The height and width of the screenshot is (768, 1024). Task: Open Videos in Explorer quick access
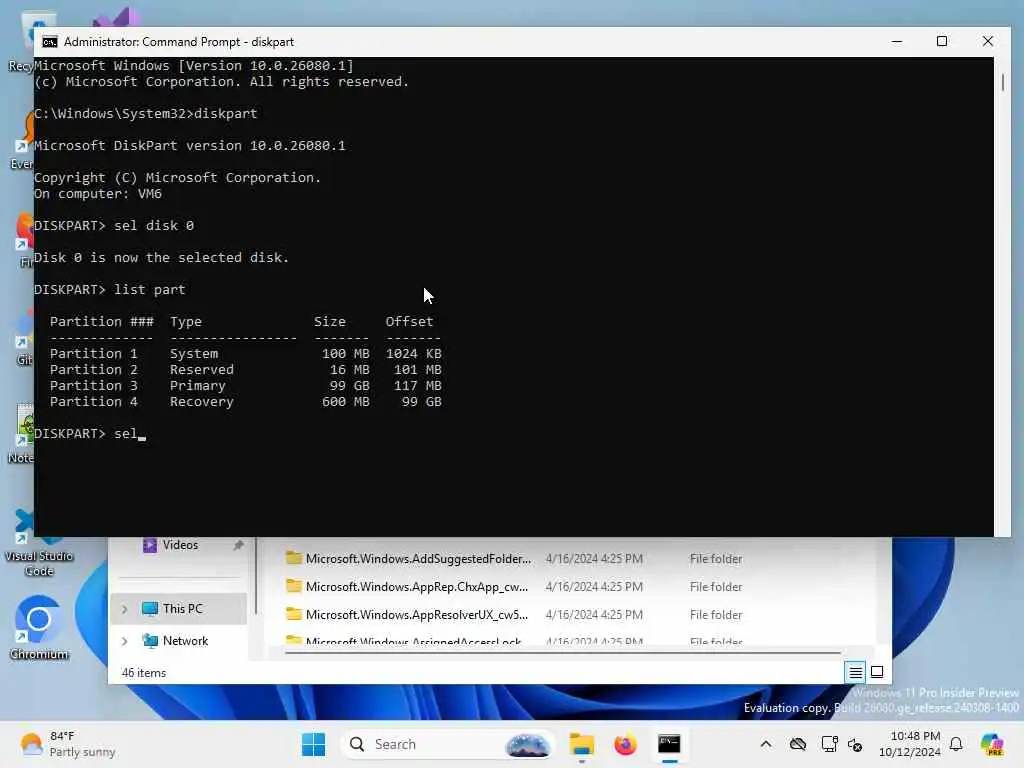[180, 545]
